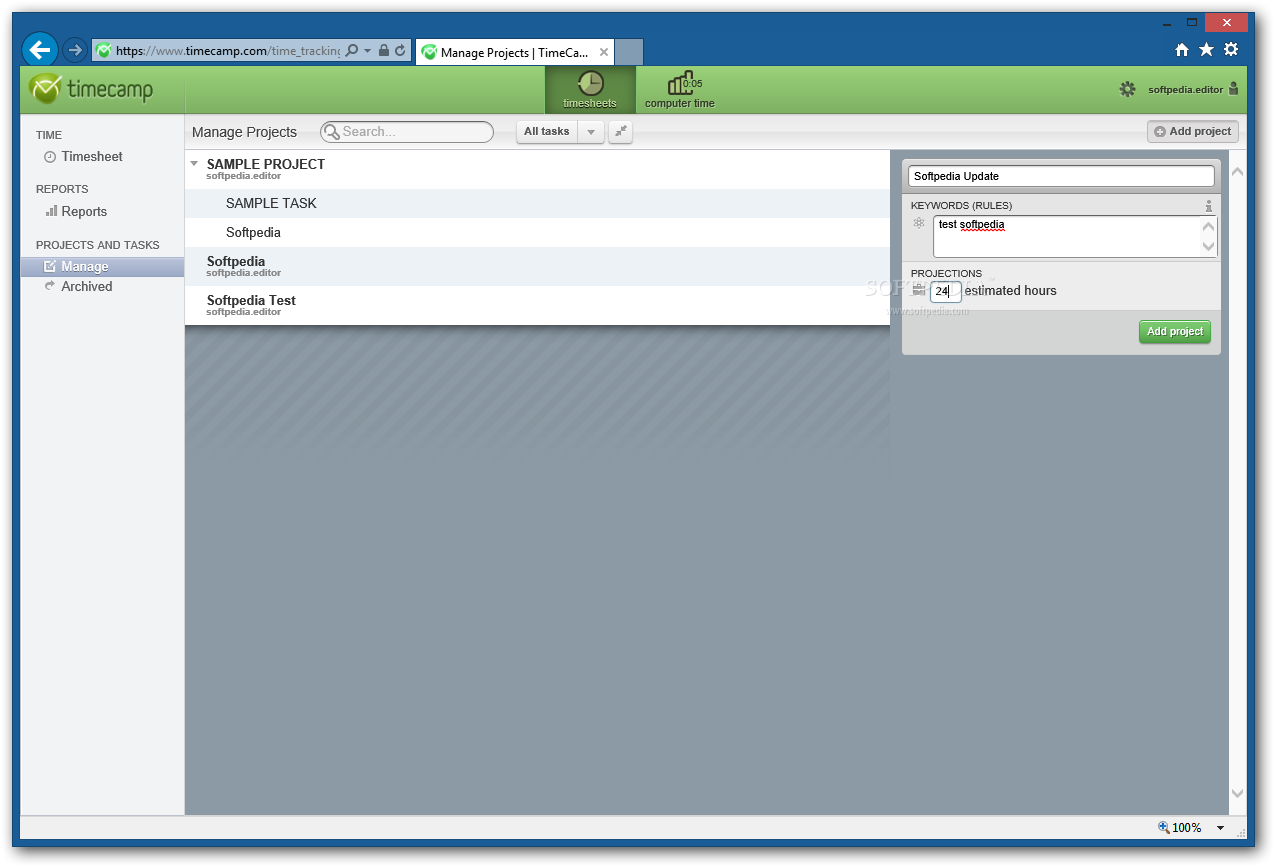Open a new blank browser tab
Viewport: 1275px width, 867px height.
pos(628,52)
